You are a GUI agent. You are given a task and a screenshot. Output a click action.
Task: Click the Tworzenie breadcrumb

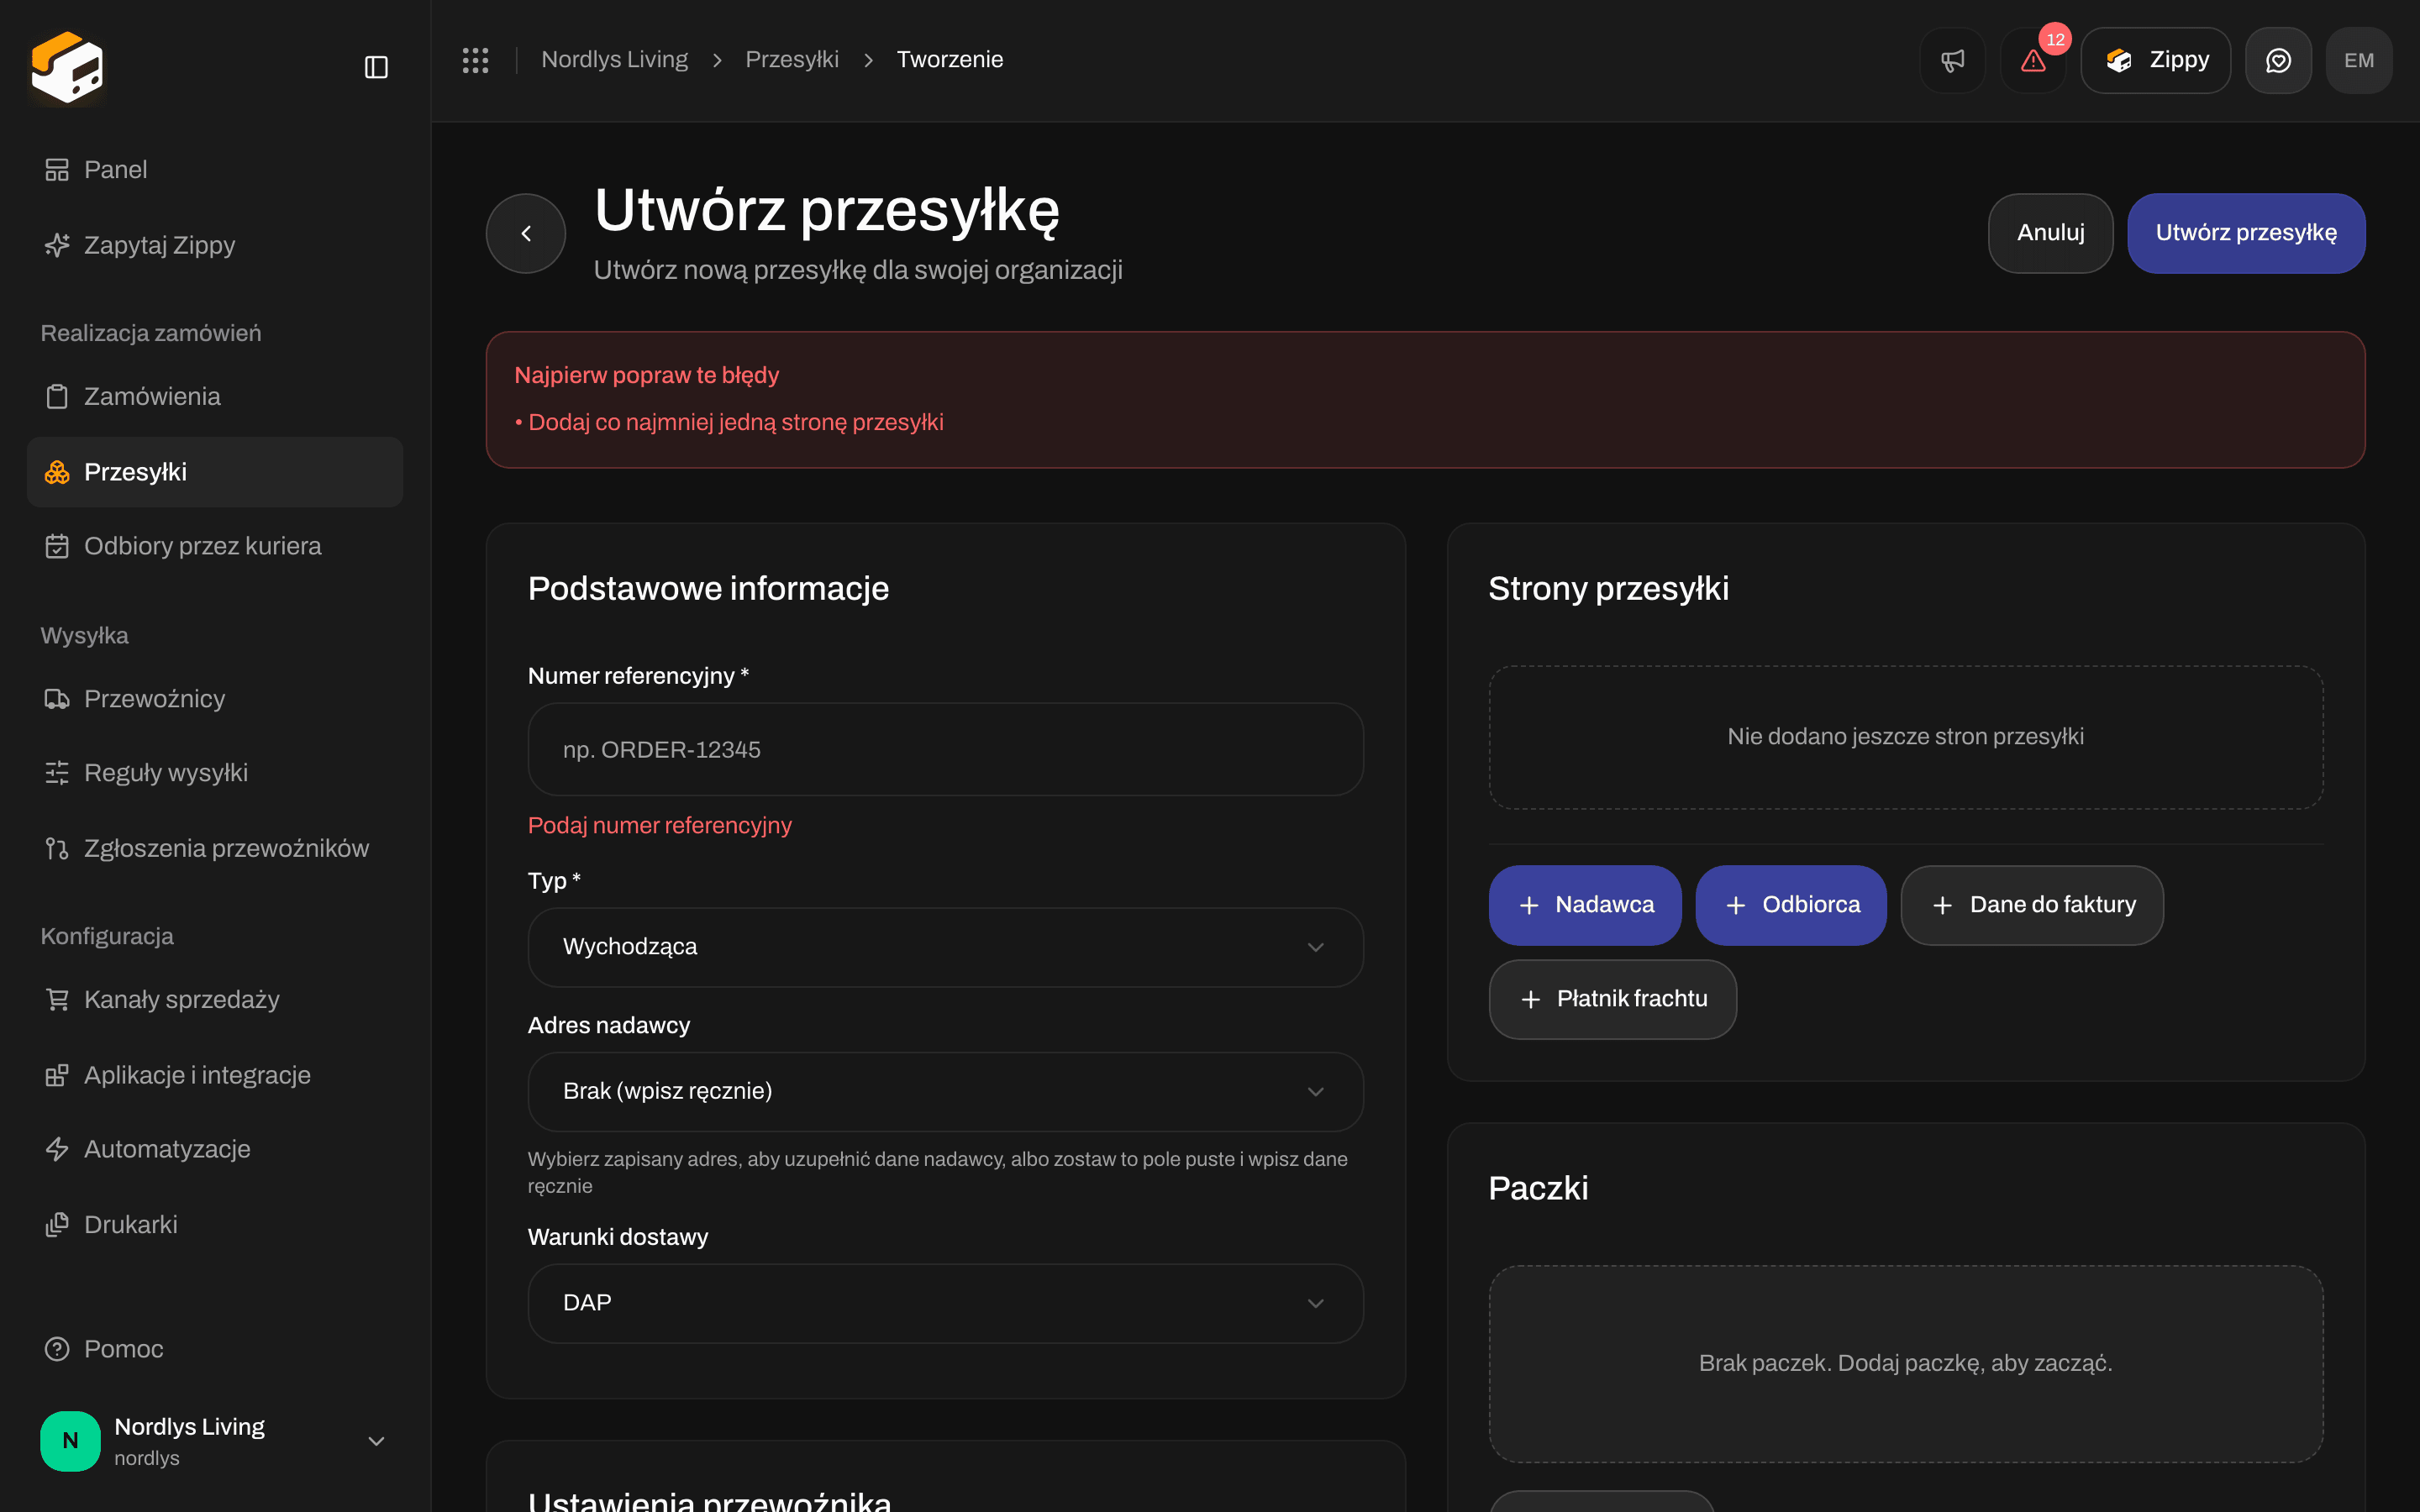click(x=950, y=60)
